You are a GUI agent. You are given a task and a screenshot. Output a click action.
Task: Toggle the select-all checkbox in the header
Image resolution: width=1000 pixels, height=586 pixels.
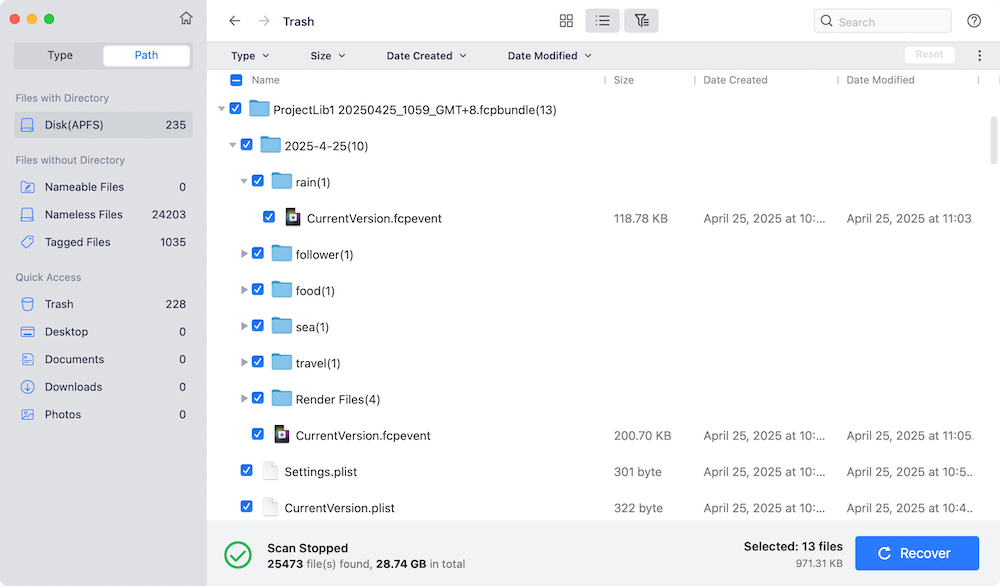(x=235, y=80)
